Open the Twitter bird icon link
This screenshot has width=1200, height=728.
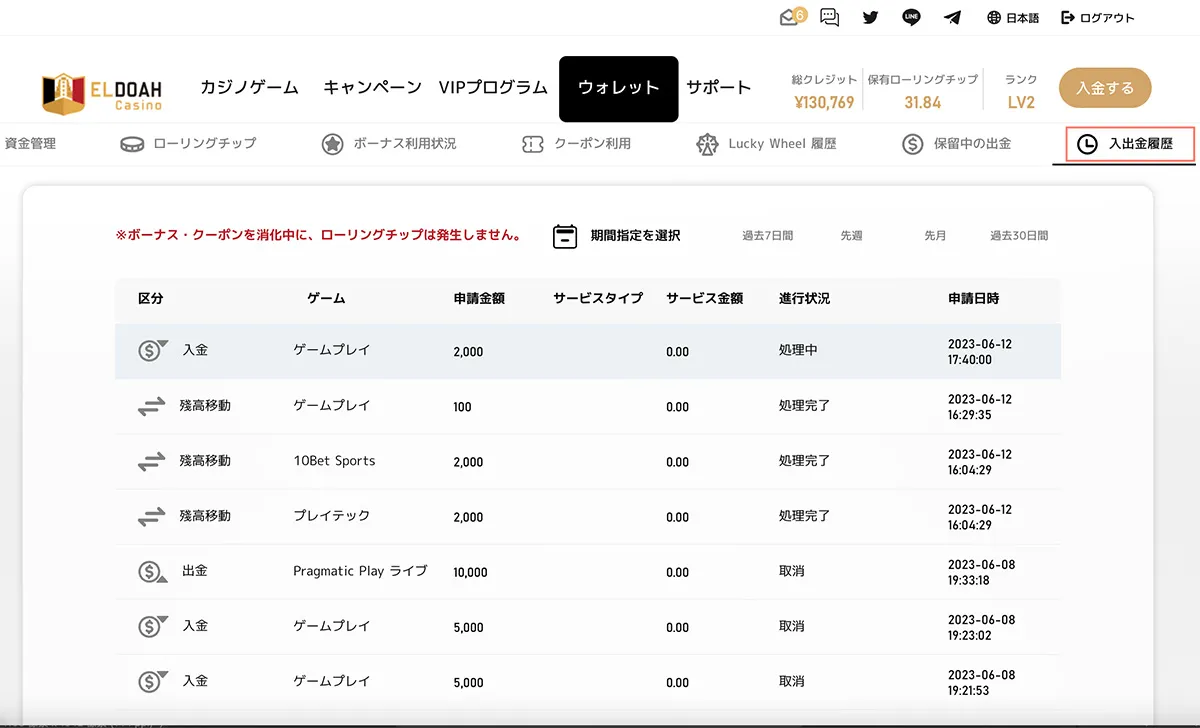click(870, 17)
